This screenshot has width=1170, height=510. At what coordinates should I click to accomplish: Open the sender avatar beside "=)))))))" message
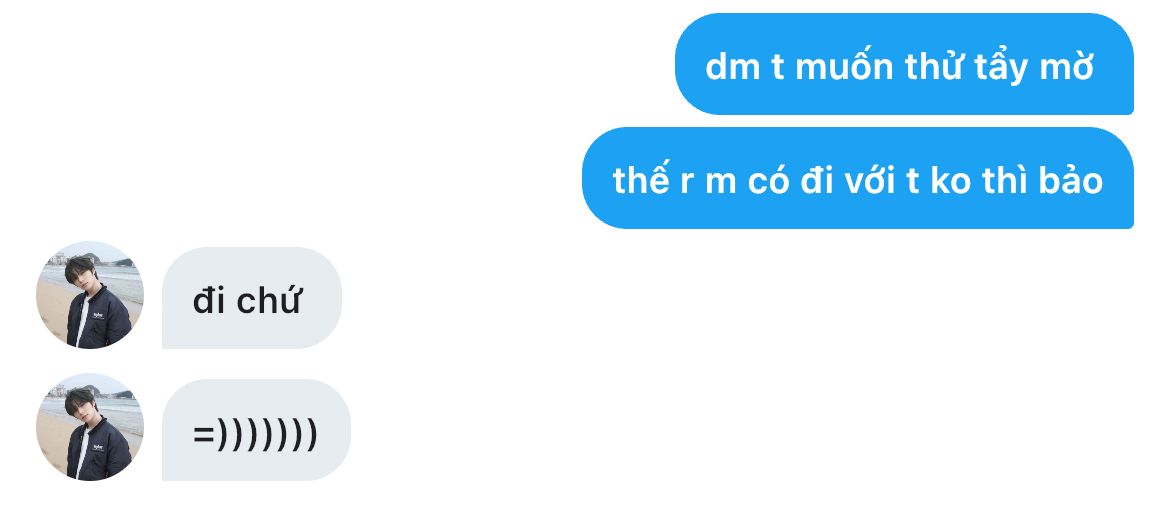coord(90,427)
